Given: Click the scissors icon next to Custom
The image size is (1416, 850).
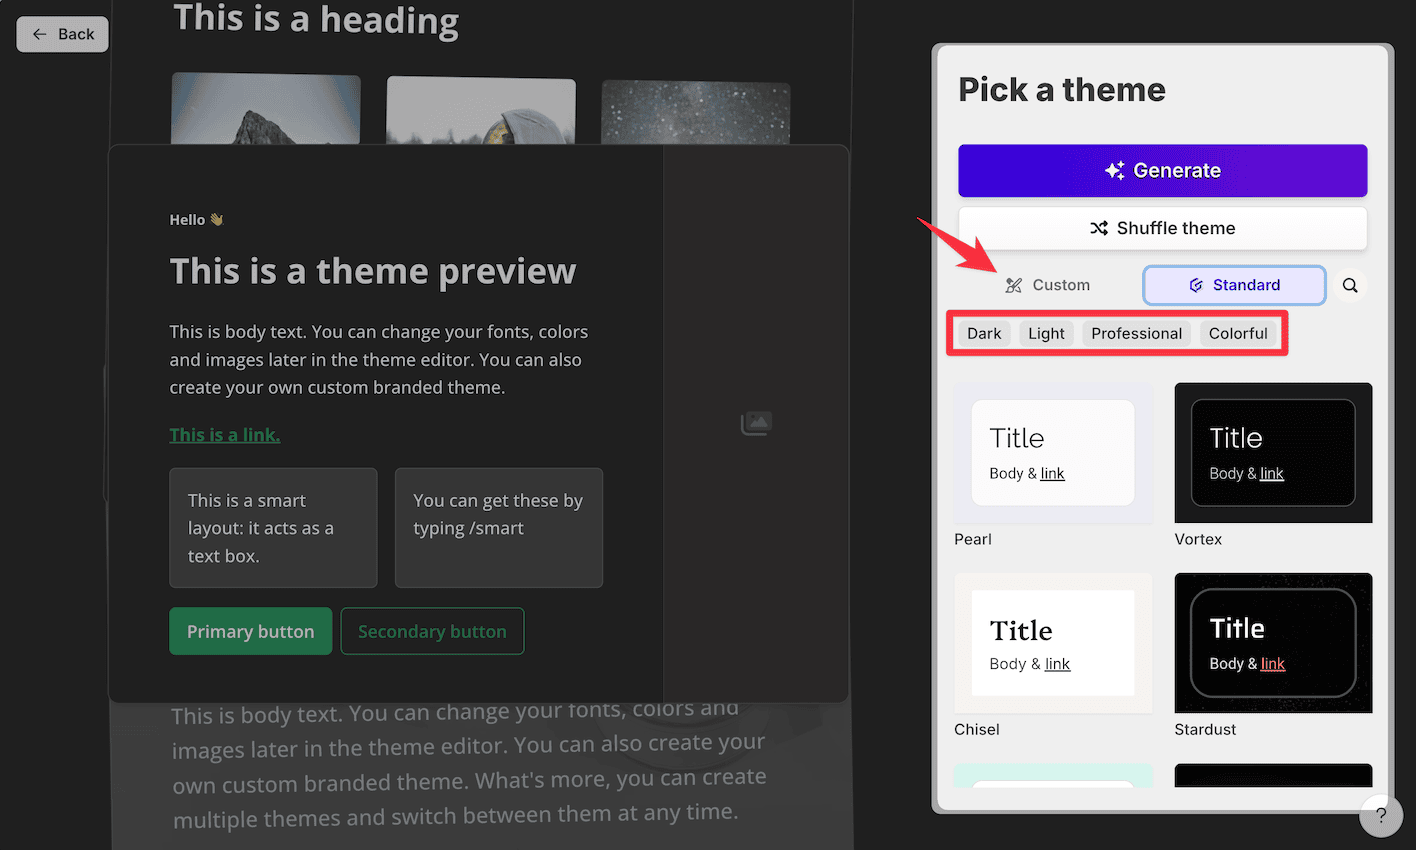Looking at the screenshot, I should pos(1013,285).
